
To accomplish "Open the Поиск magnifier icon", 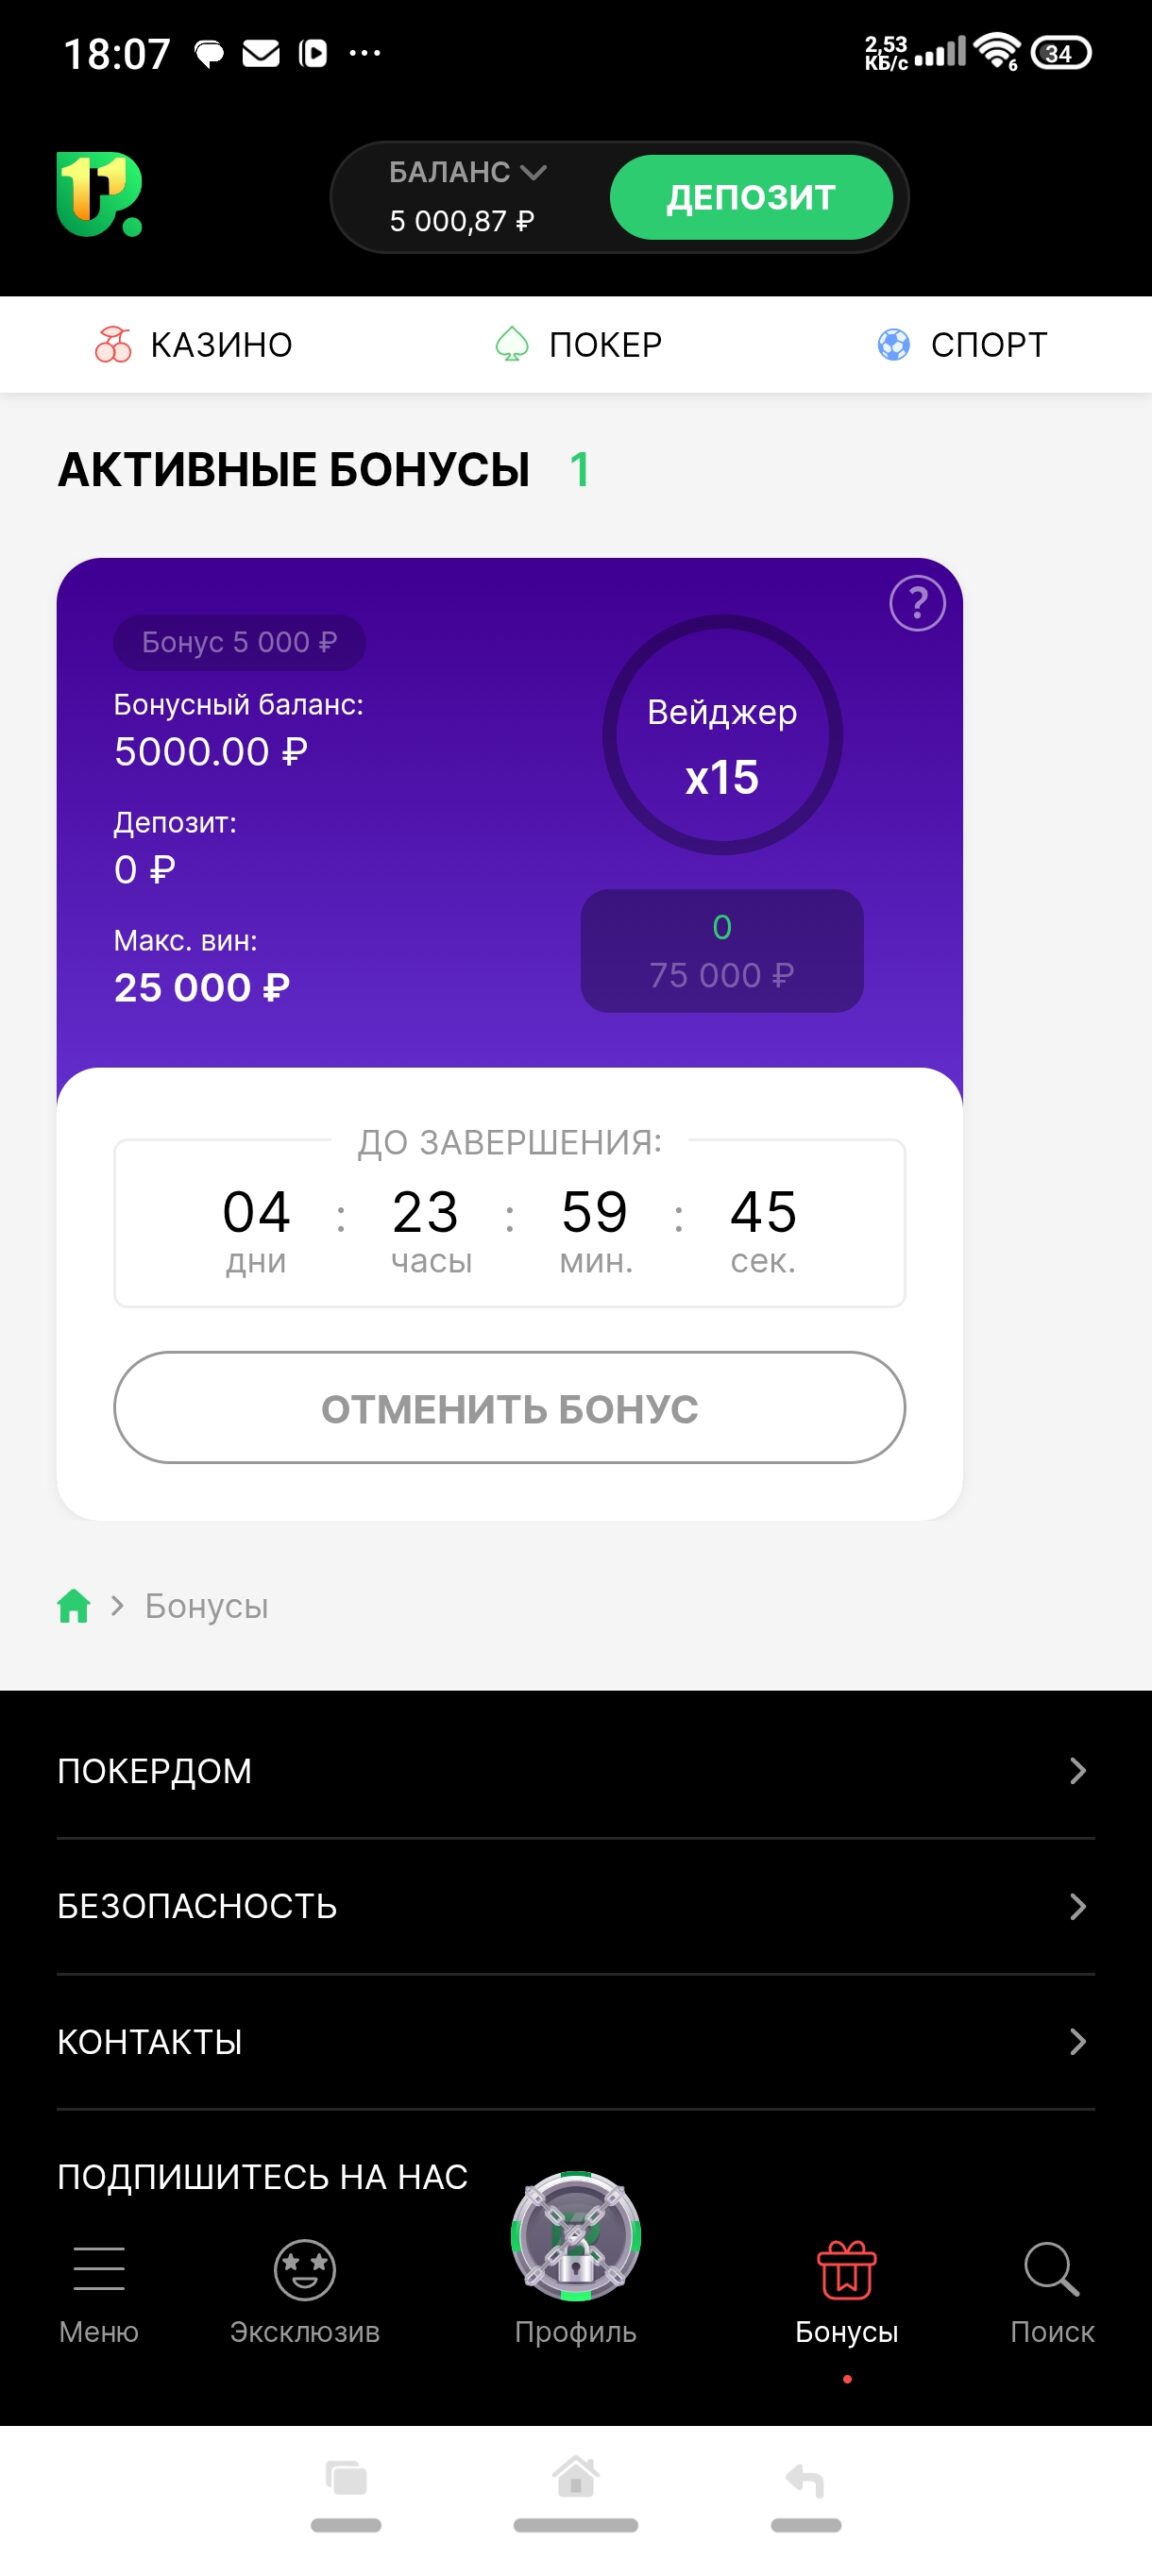I will (1052, 2270).
